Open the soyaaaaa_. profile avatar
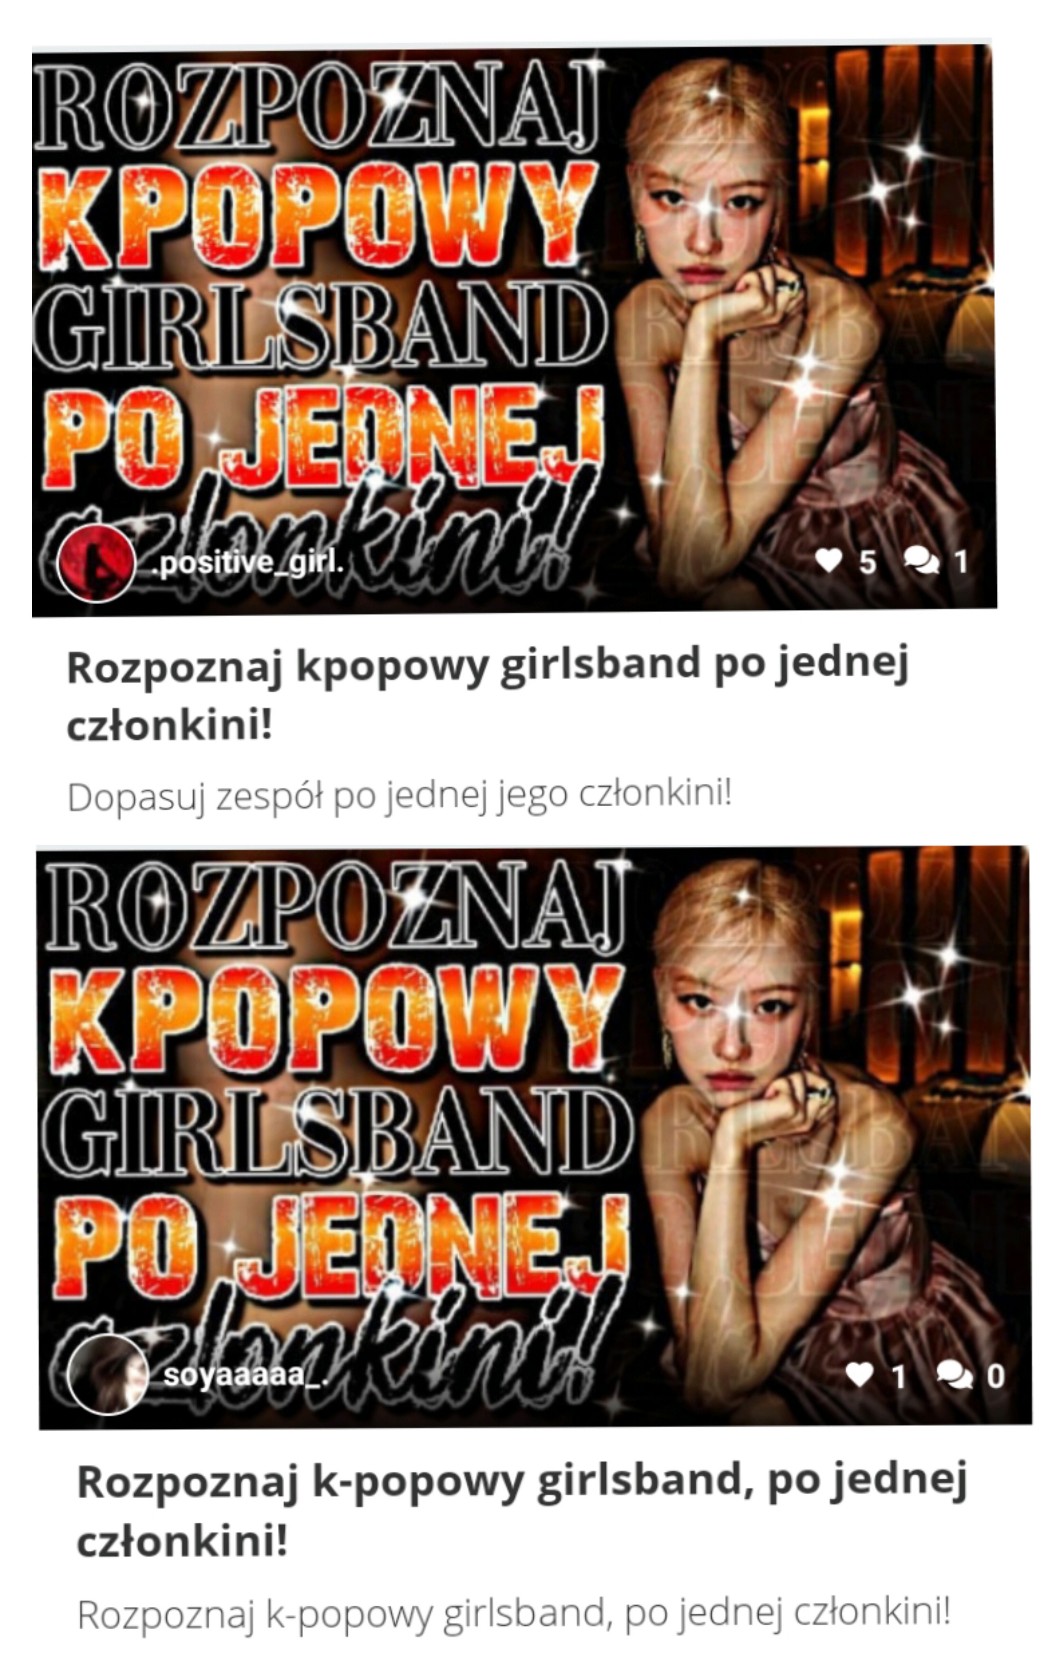Screen dimensions: 1060x1673 pyautogui.click(x=107, y=1374)
